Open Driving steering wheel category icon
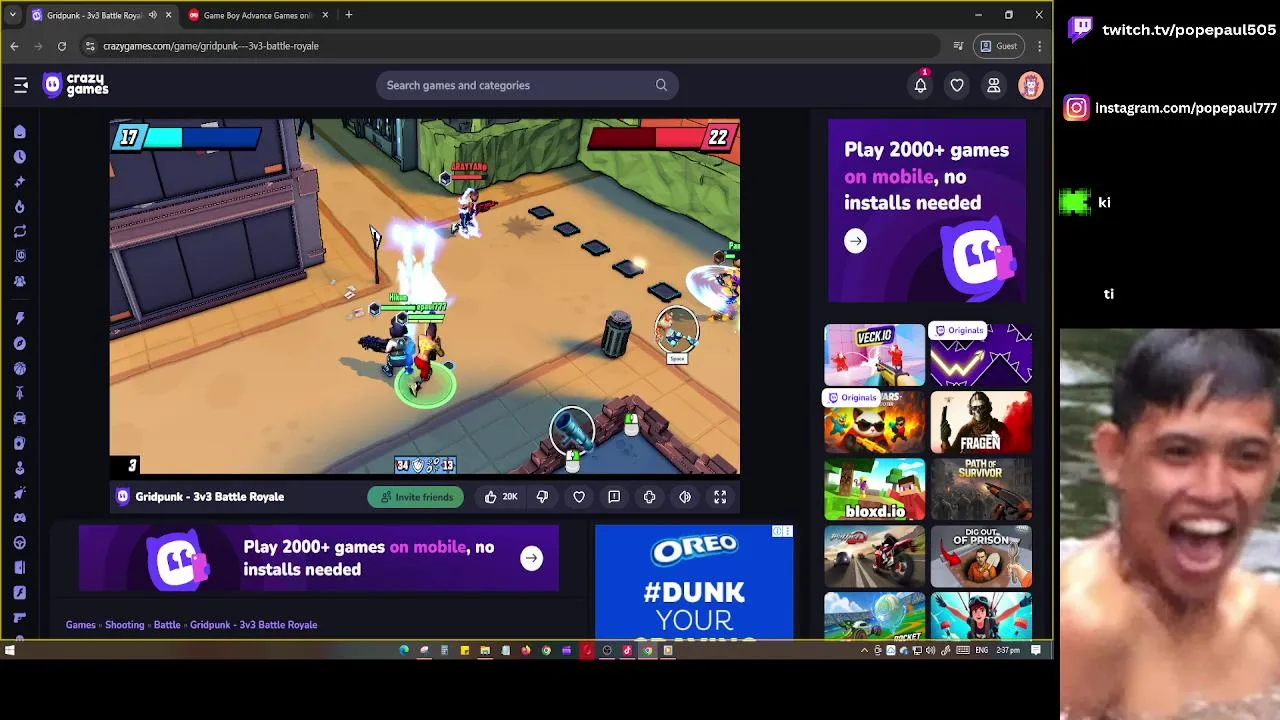This screenshot has width=1280, height=720. coord(19,543)
